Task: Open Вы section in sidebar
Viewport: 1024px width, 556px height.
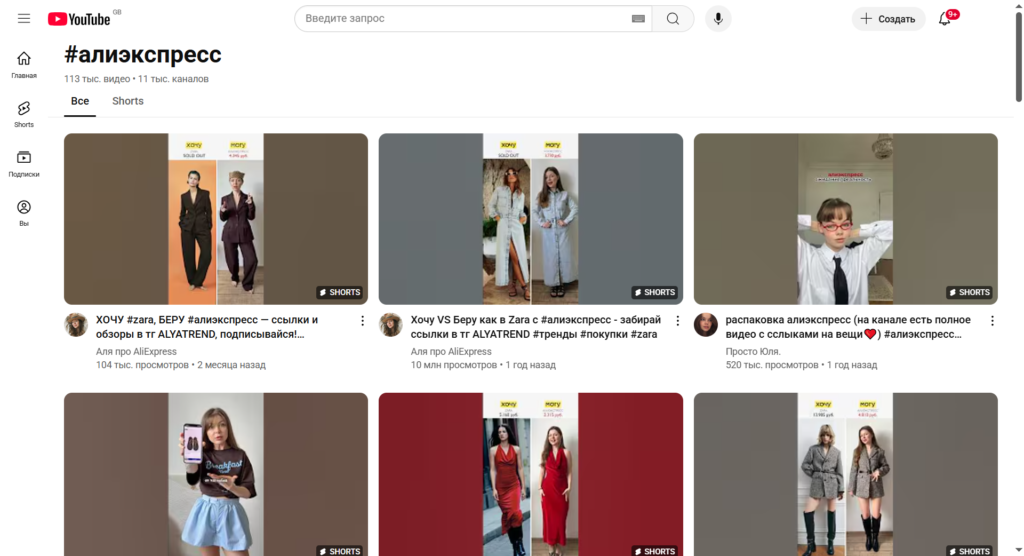Action: (24, 213)
